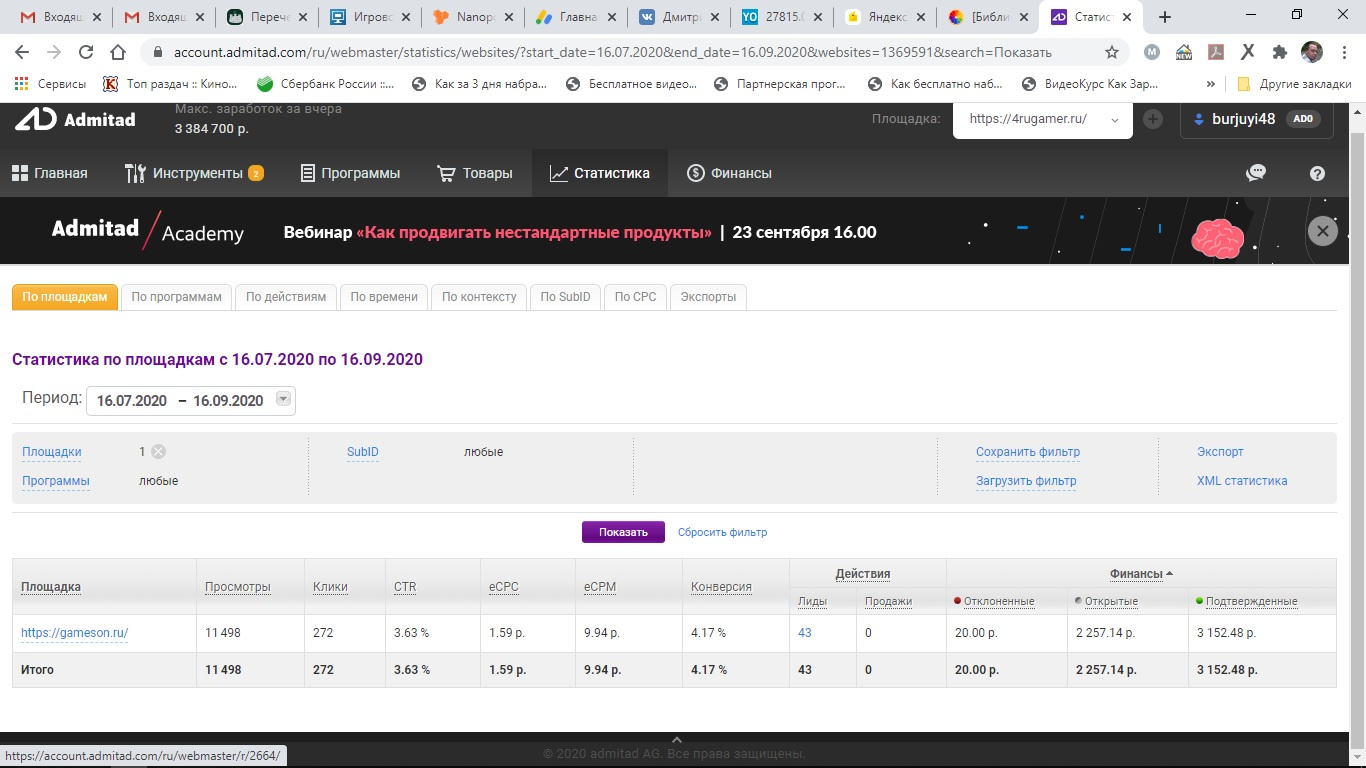The height and width of the screenshot is (768, 1366).
Task: Switch to the По программам tab
Action: click(176, 297)
